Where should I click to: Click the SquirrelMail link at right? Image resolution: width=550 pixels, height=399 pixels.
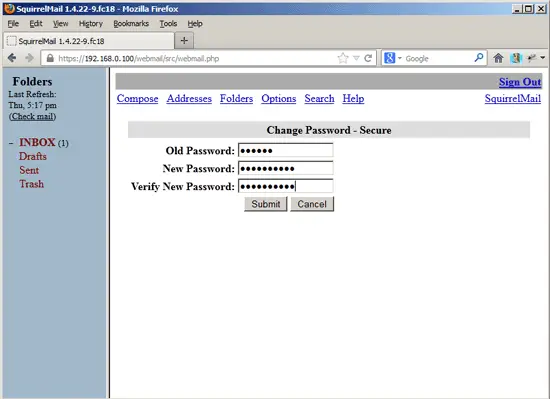pyautogui.click(x=513, y=99)
